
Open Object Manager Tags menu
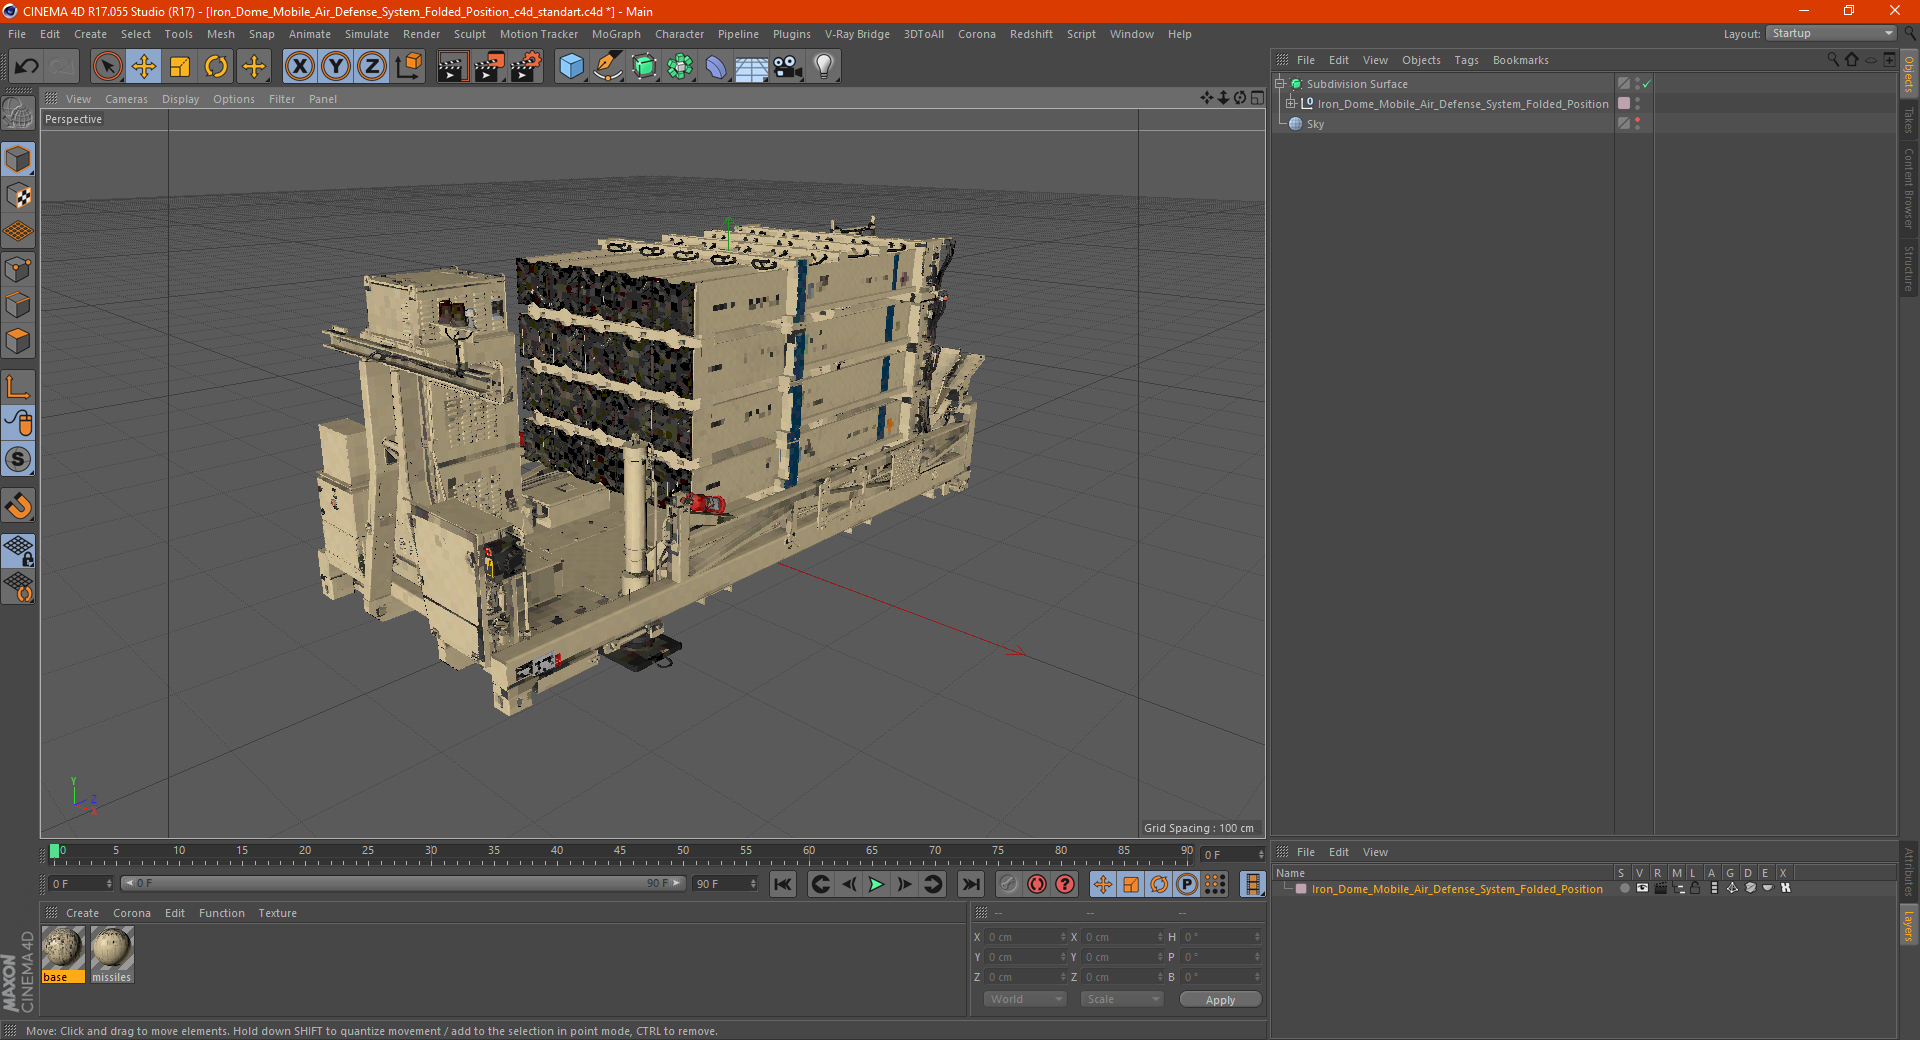(x=1466, y=60)
